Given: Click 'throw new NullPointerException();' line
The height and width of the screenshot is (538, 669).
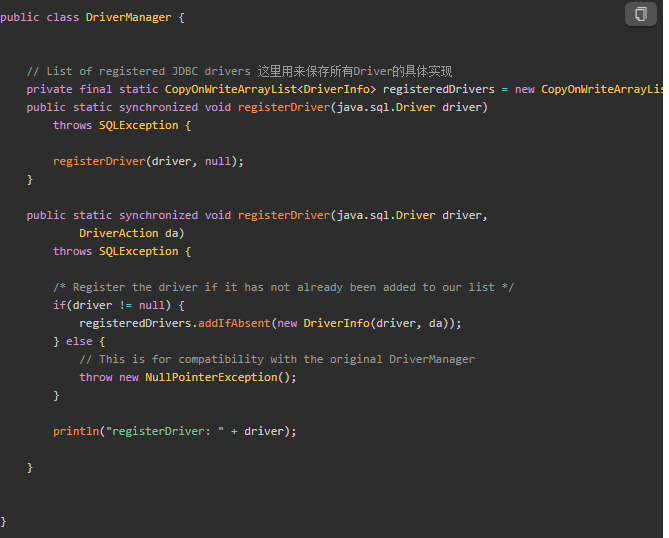Looking at the screenshot, I should (188, 378).
